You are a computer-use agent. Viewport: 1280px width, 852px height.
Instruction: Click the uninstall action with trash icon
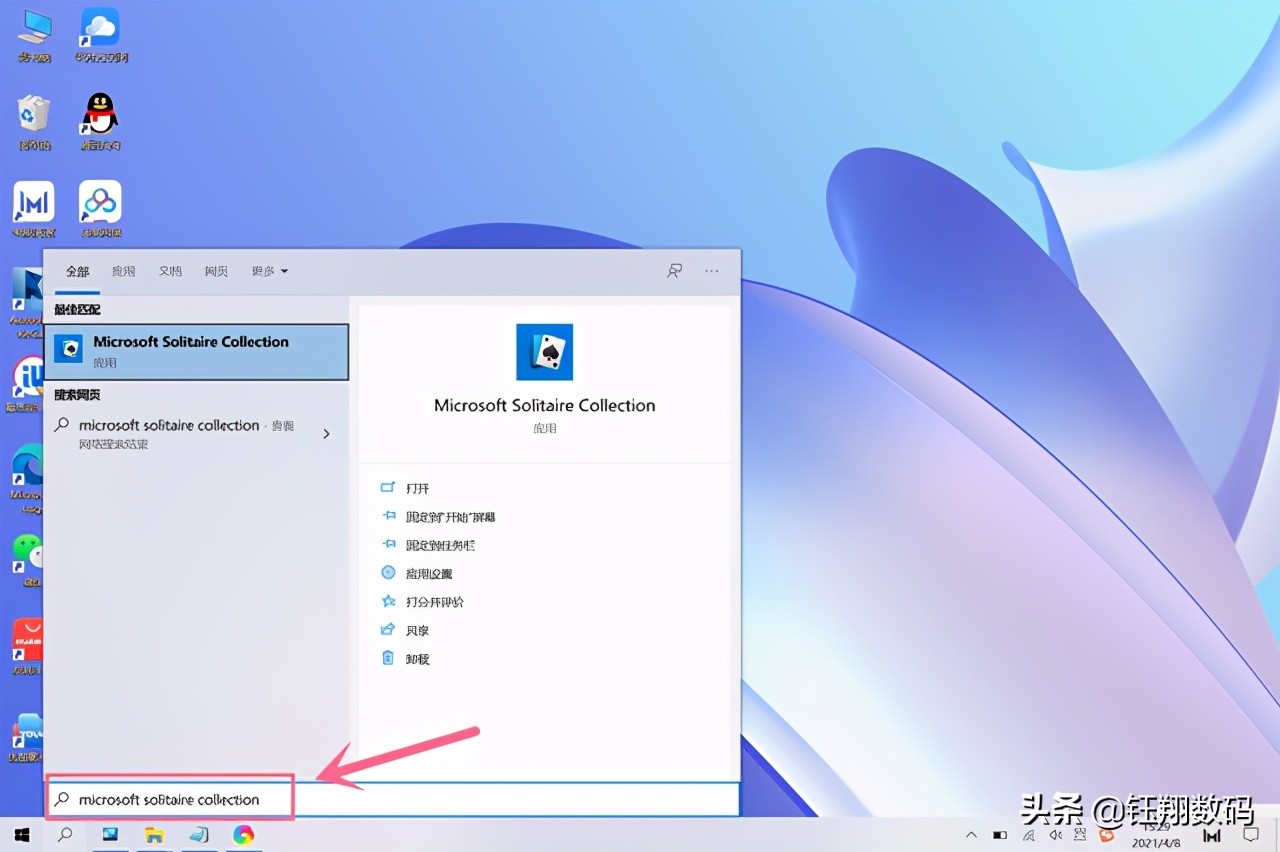click(x=405, y=659)
